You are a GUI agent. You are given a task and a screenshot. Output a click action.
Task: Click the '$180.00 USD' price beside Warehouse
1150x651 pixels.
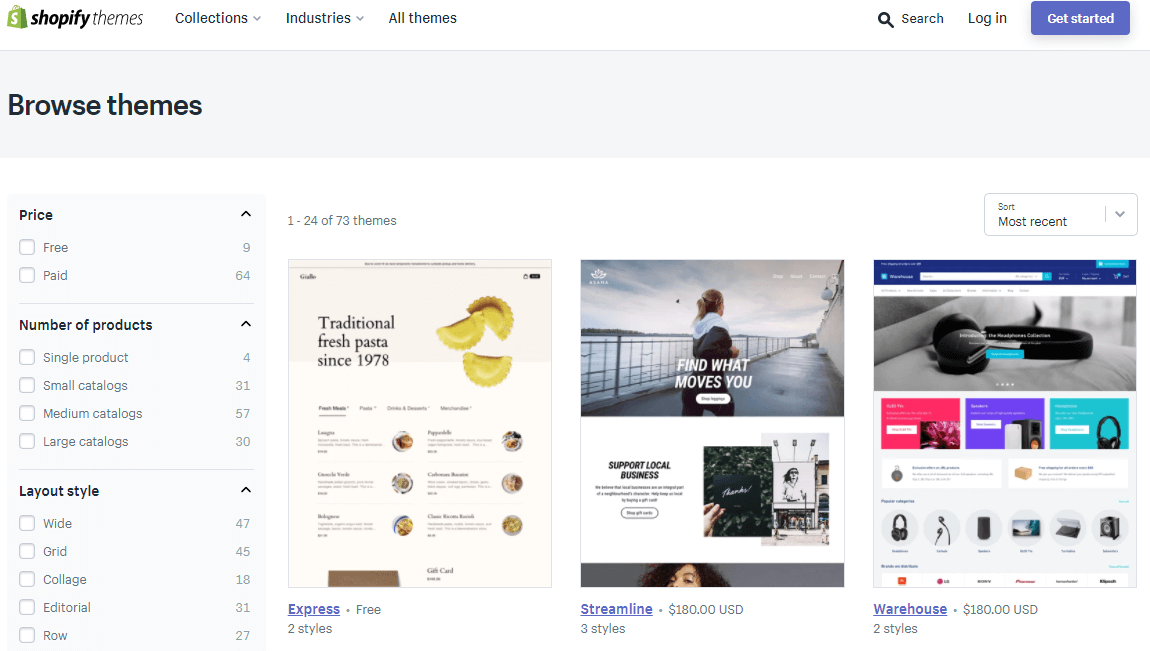[x=1000, y=609]
